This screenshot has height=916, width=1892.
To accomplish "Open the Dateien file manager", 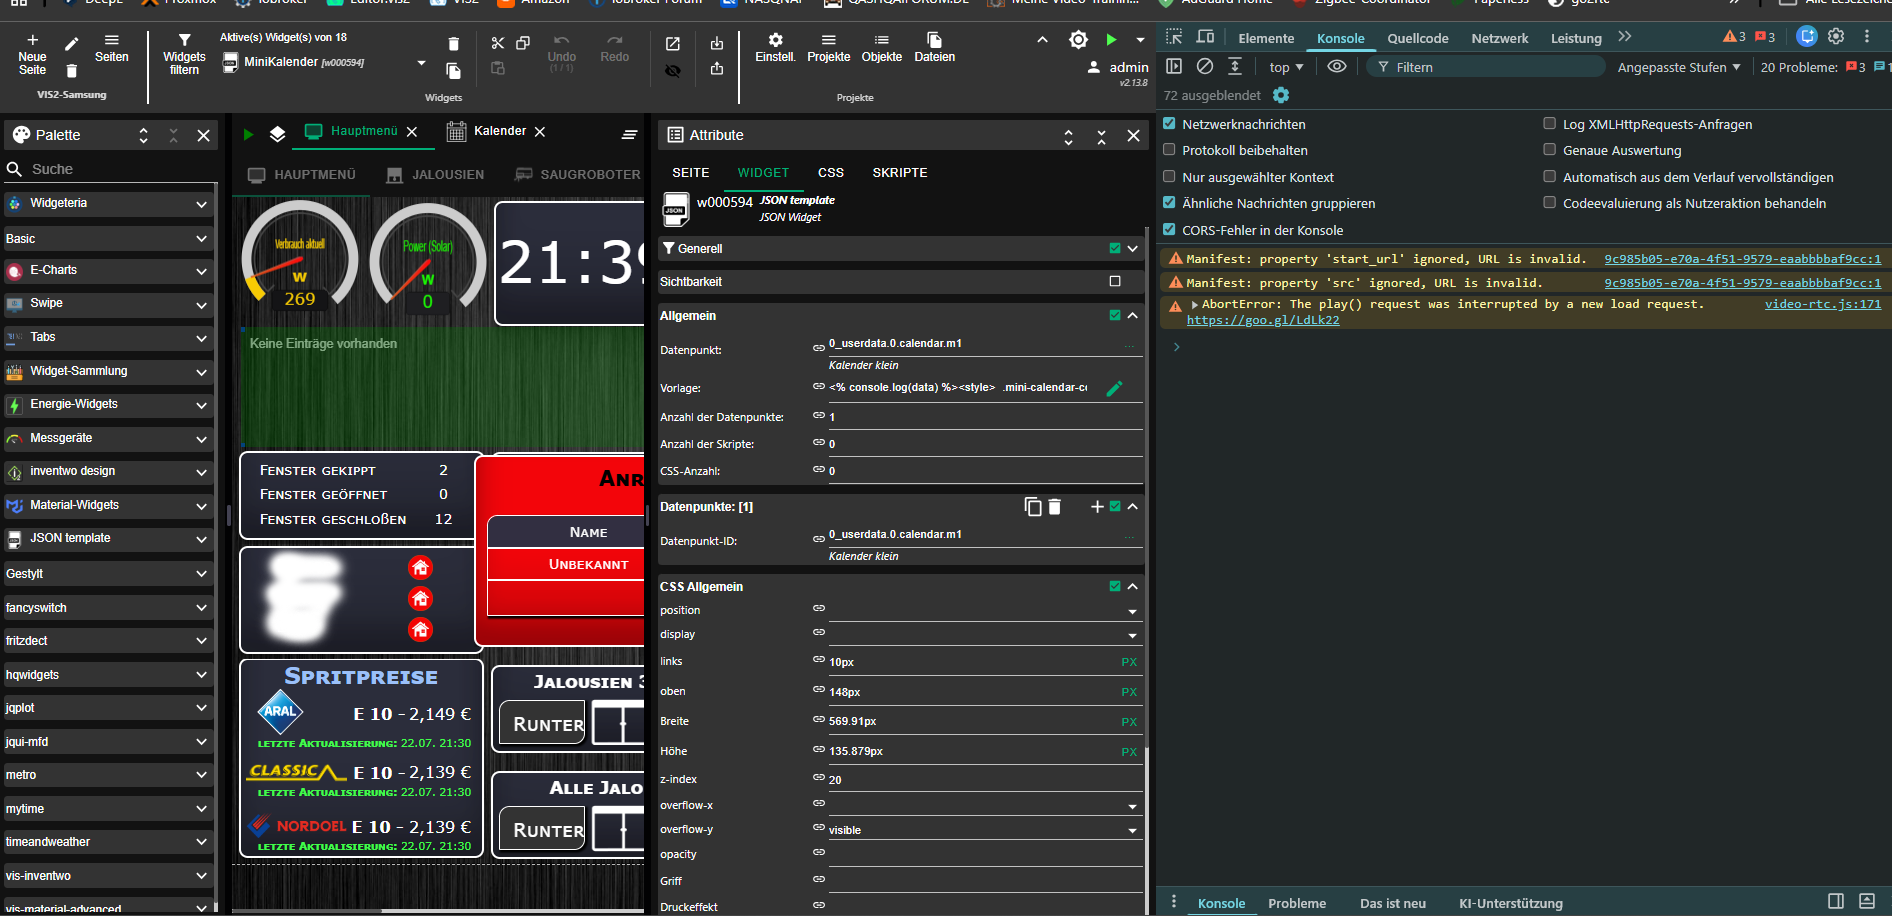I will 934,40.
